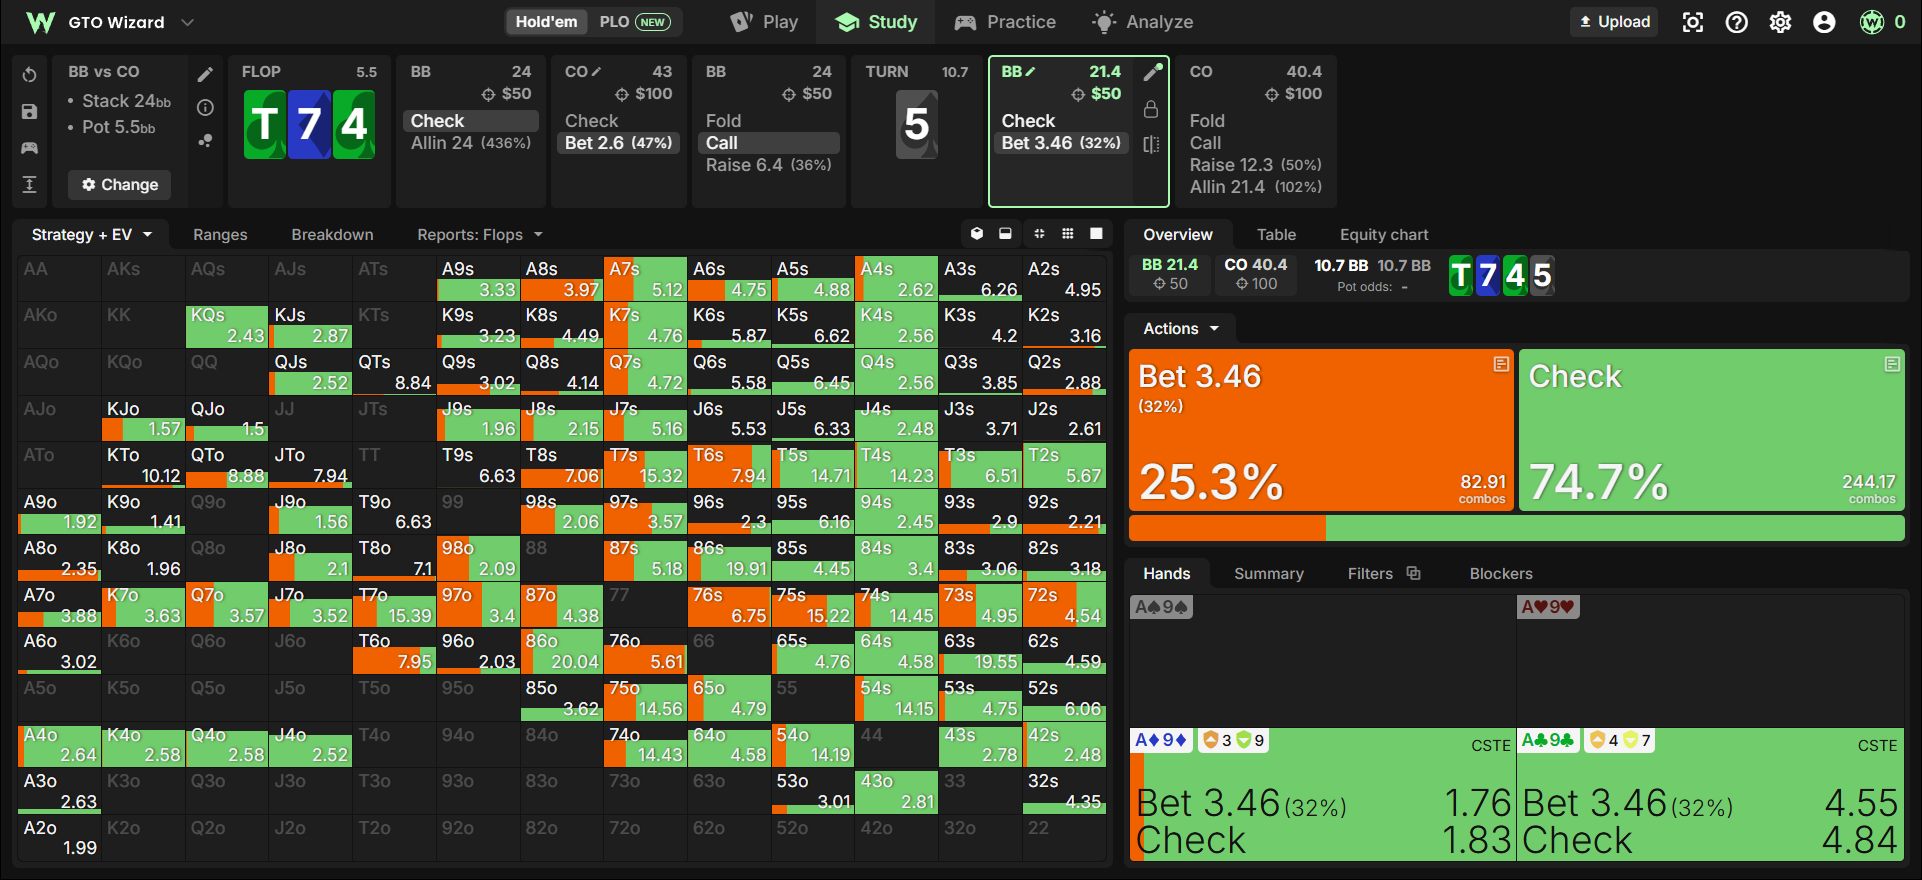Open the Strategy + EV dropdown

pyautogui.click(x=92, y=235)
